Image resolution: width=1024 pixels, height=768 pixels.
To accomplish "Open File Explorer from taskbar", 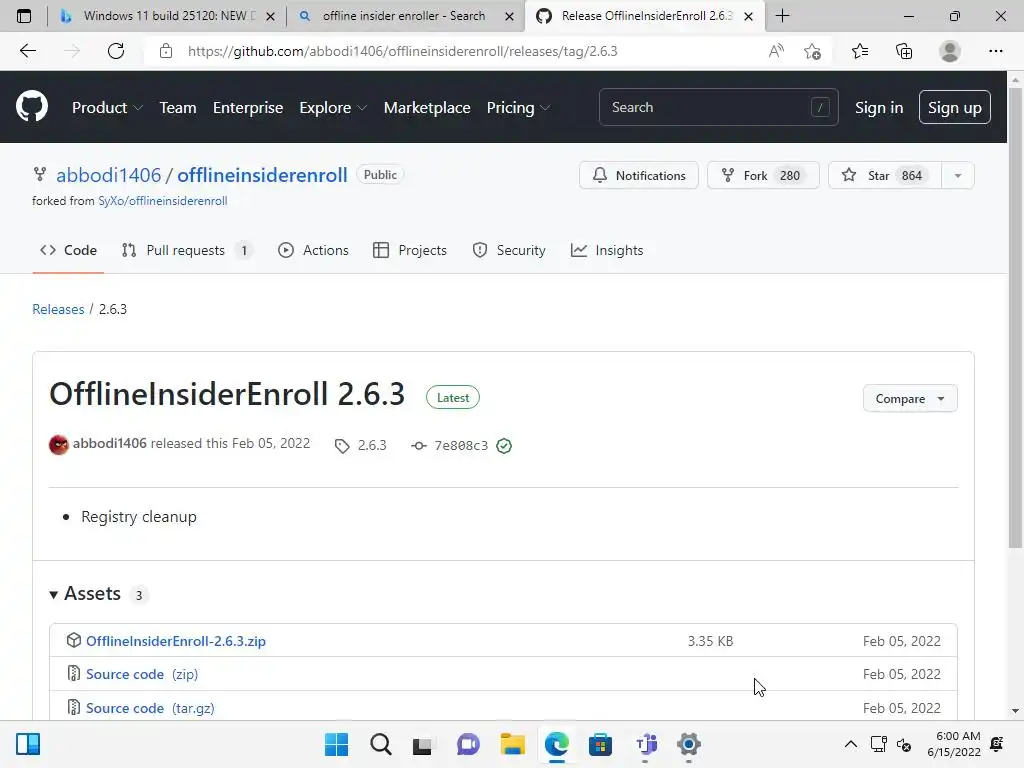I will click(x=513, y=744).
